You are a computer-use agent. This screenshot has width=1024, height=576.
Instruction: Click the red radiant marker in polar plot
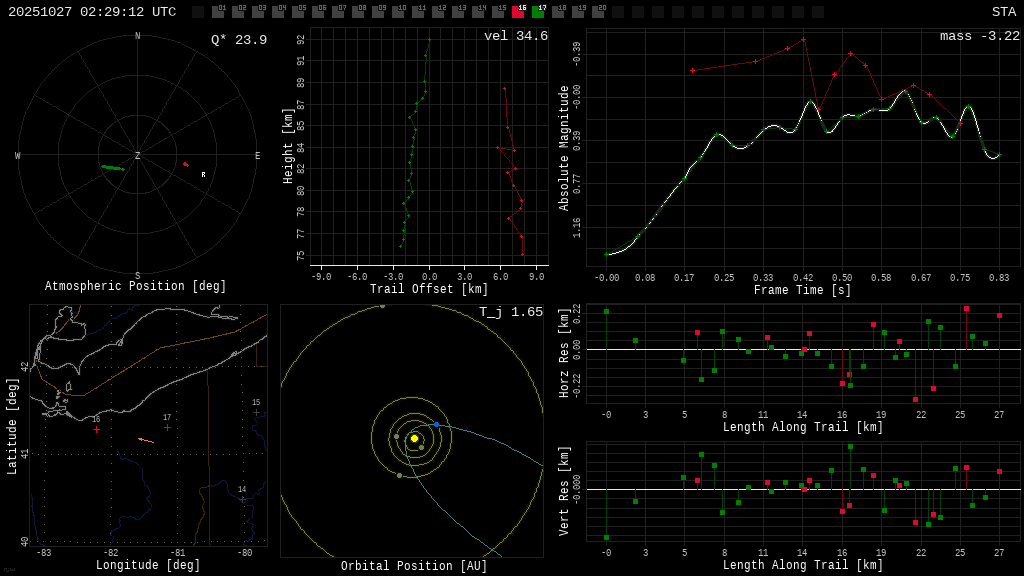185,164
